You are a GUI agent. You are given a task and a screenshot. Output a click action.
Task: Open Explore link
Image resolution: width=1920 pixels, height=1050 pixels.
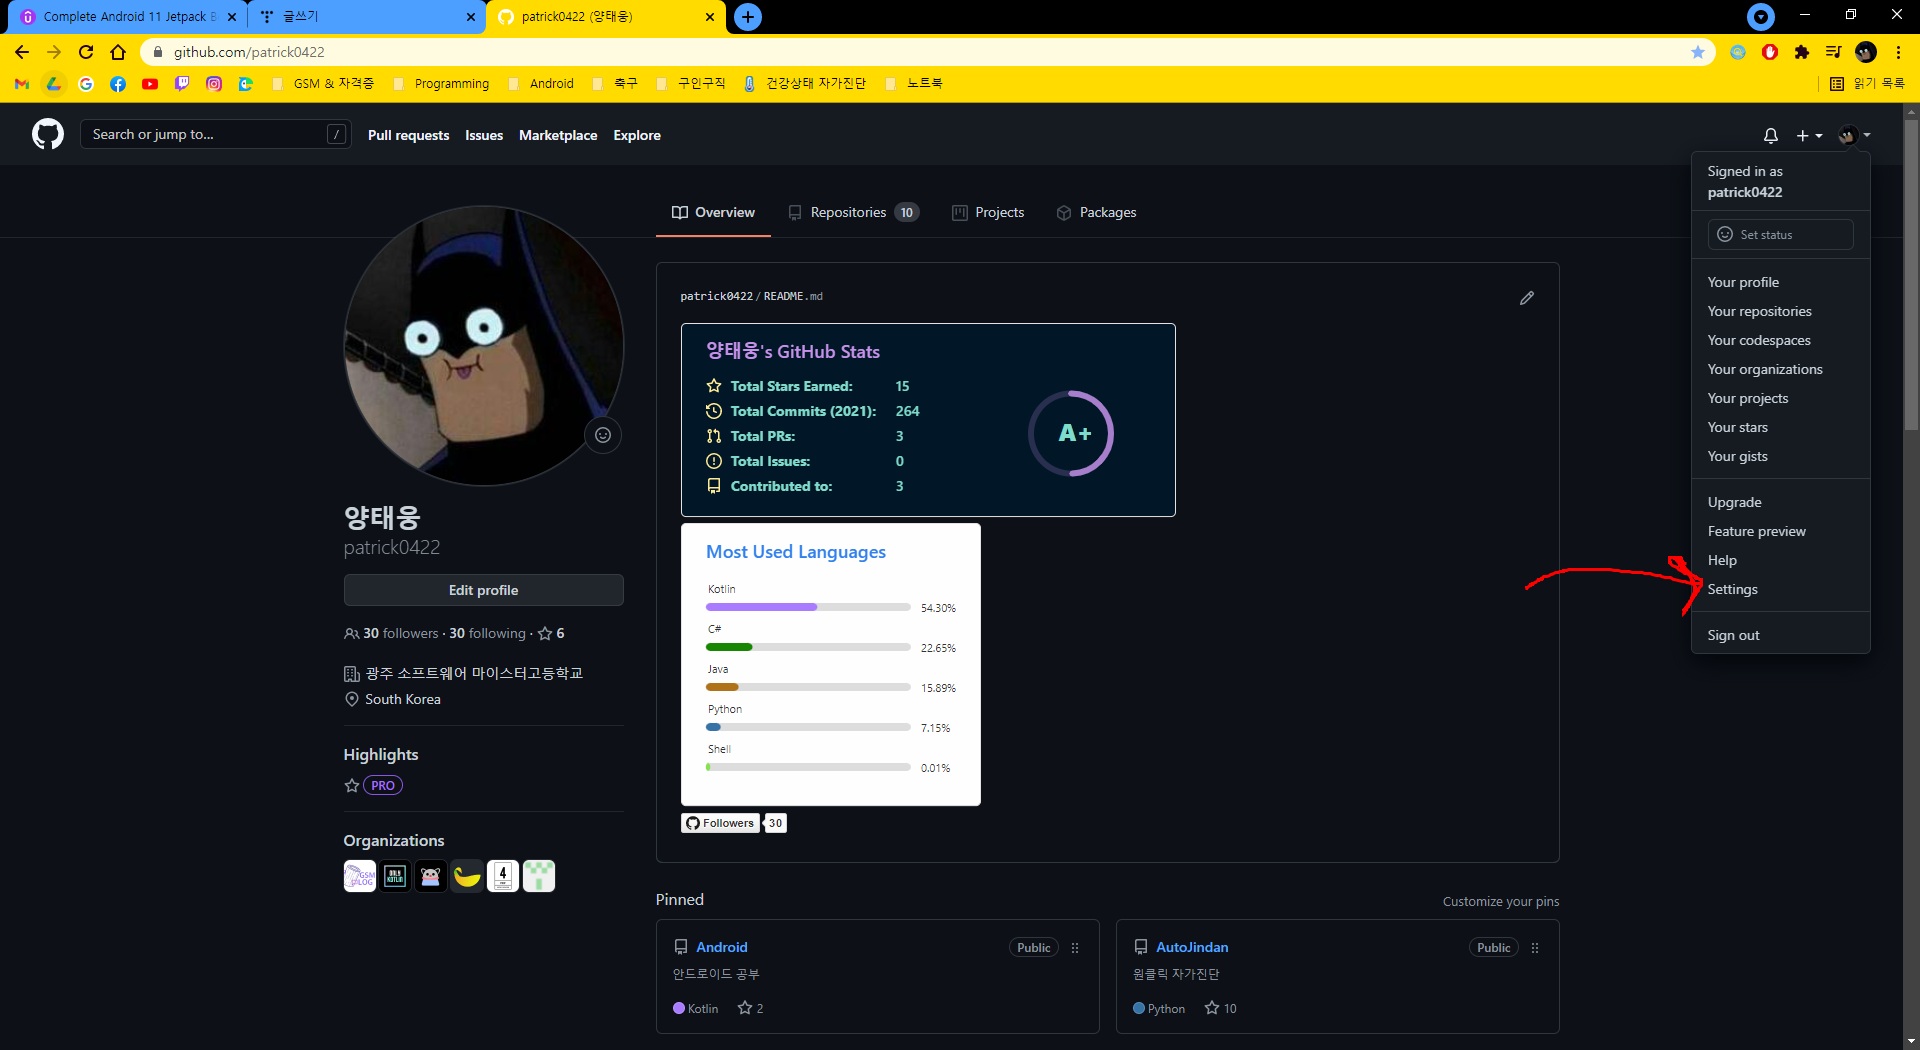tap(637, 135)
